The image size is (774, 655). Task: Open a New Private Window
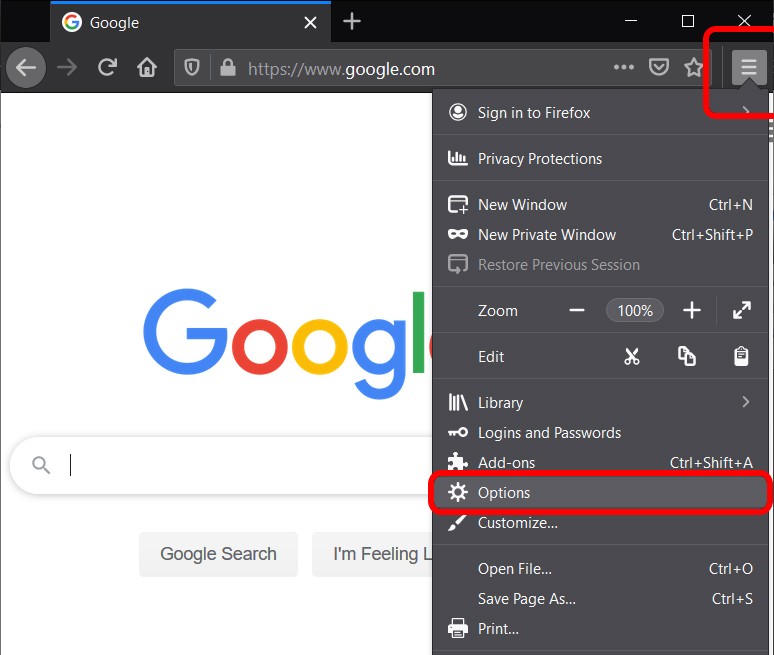click(x=600, y=234)
